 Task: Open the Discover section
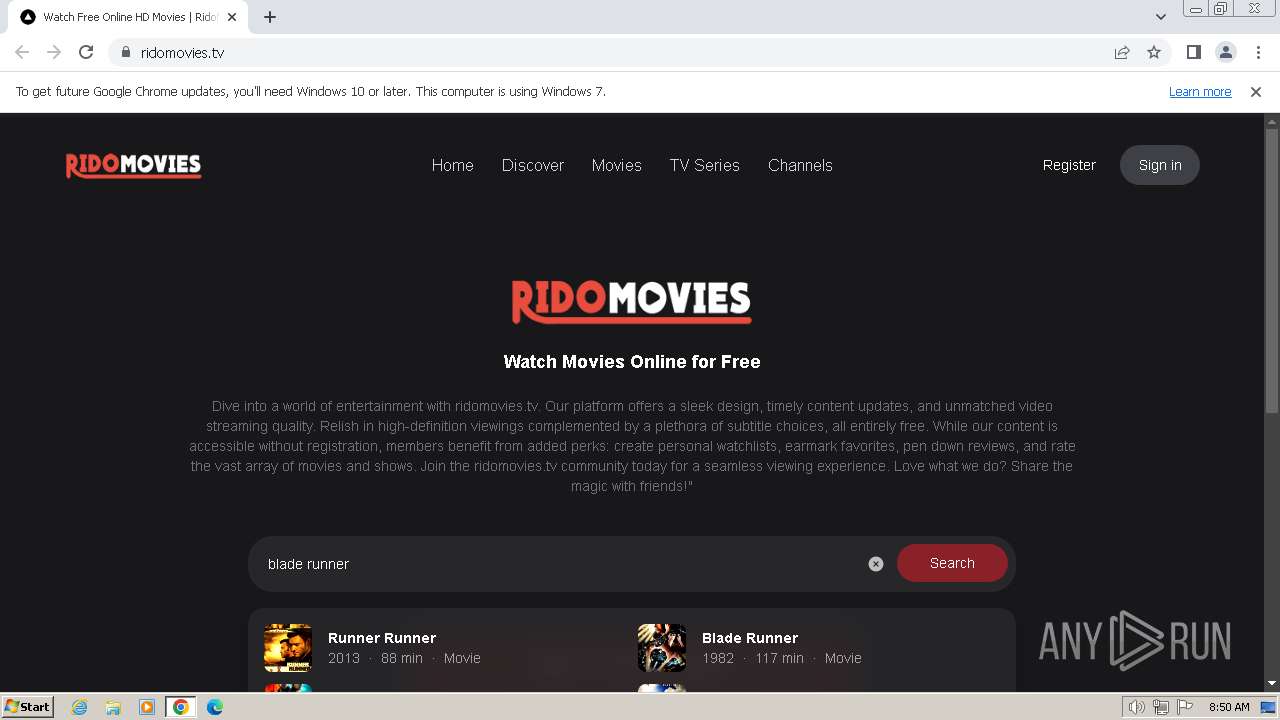[533, 165]
